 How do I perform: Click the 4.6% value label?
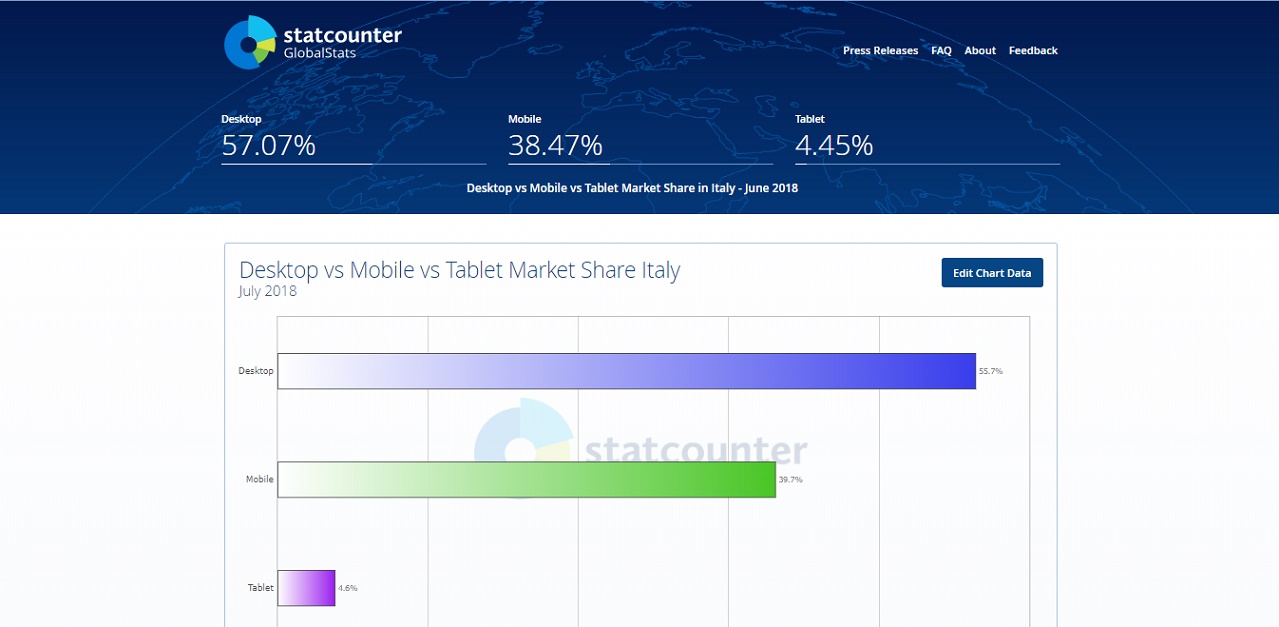(348, 588)
